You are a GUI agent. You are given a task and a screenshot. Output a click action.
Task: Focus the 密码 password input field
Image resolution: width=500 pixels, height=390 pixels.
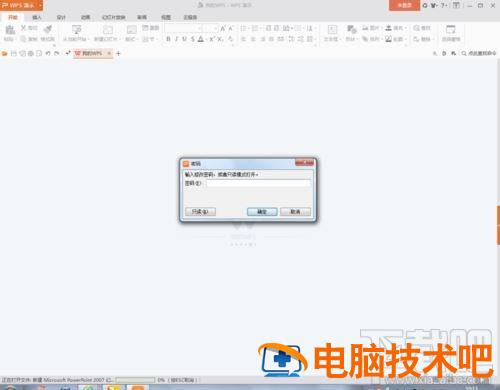click(x=258, y=183)
